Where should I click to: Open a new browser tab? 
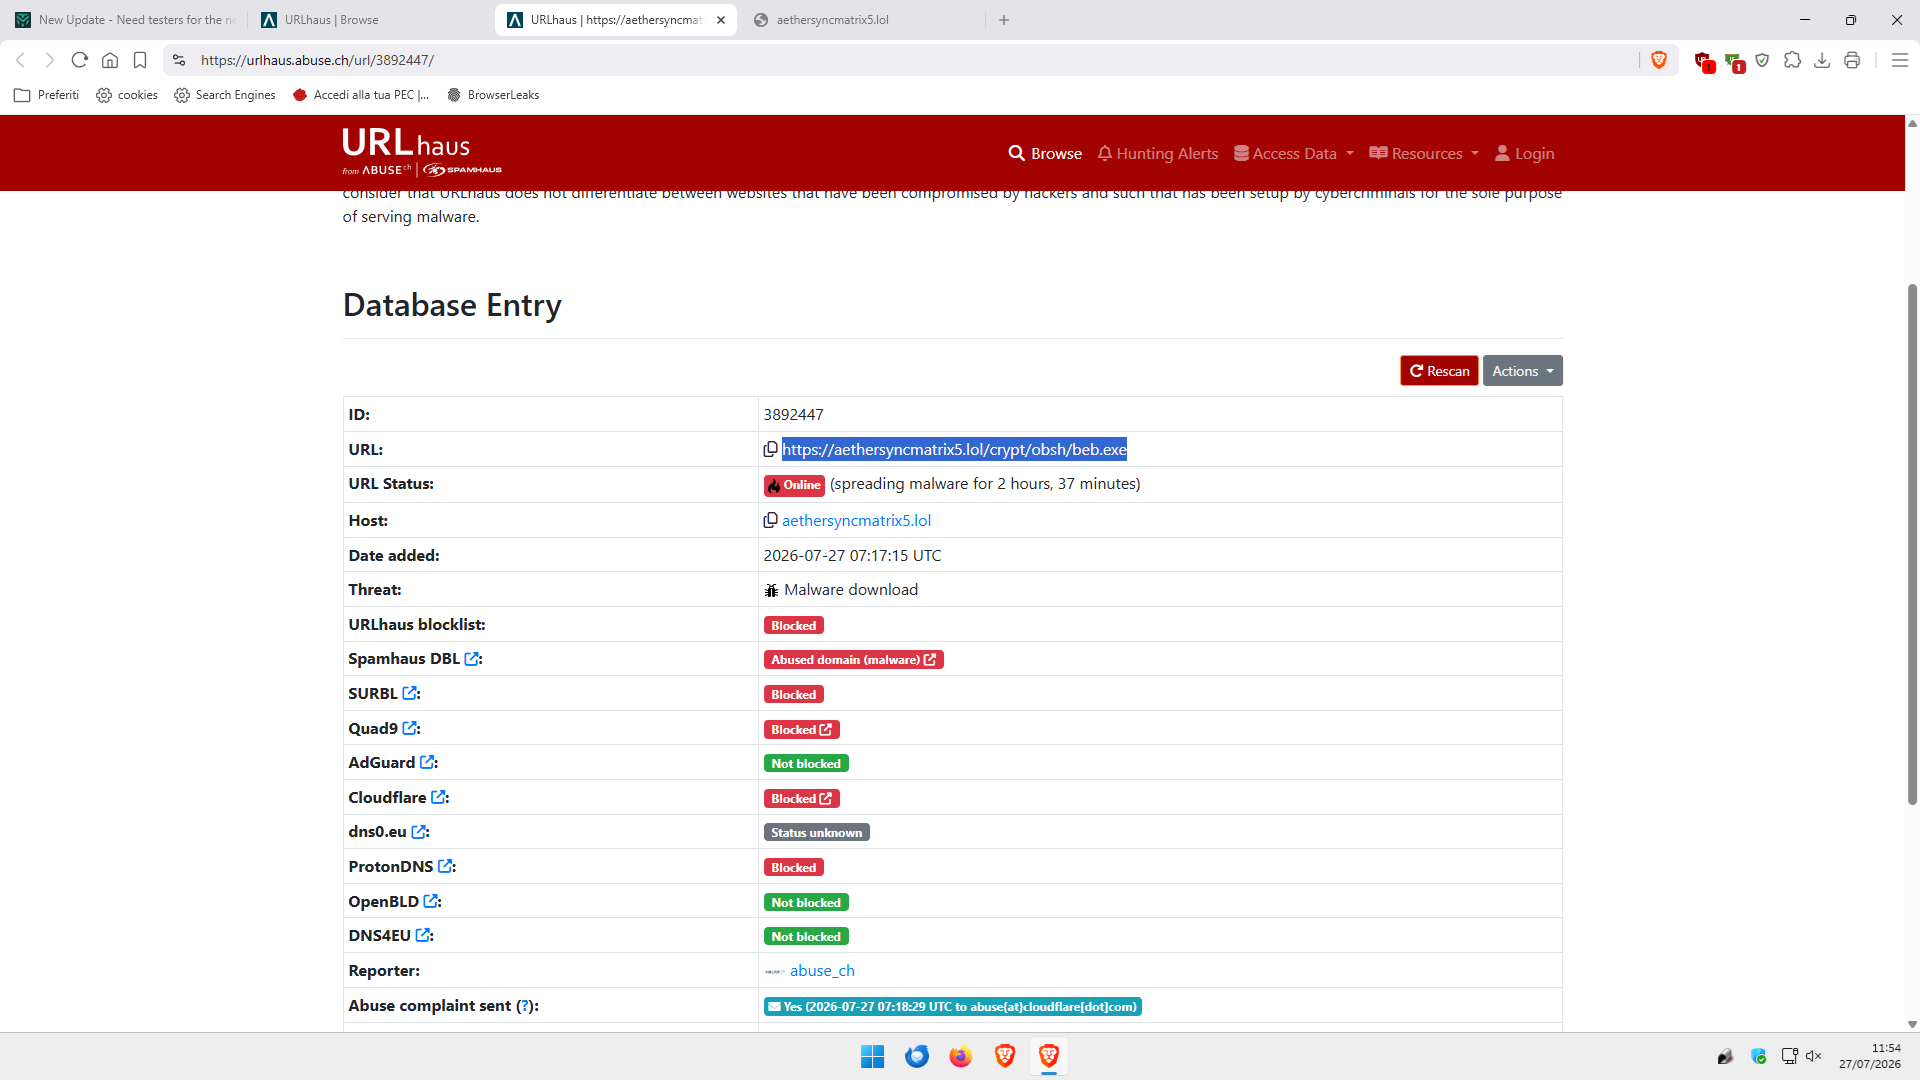[1004, 20]
